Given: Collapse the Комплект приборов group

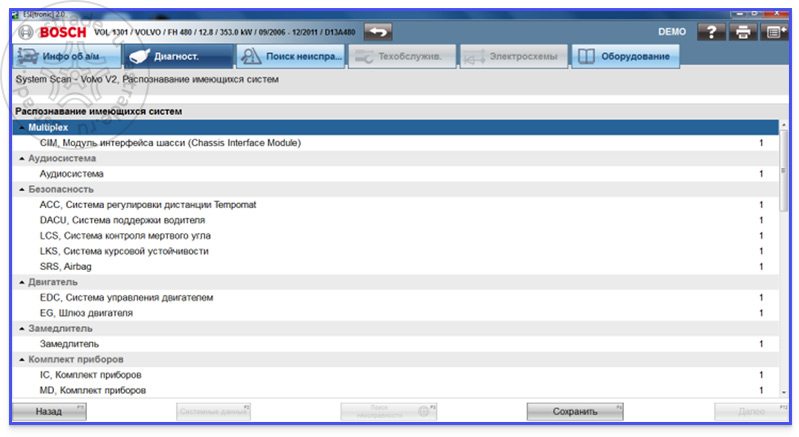Looking at the screenshot, I should (21, 360).
